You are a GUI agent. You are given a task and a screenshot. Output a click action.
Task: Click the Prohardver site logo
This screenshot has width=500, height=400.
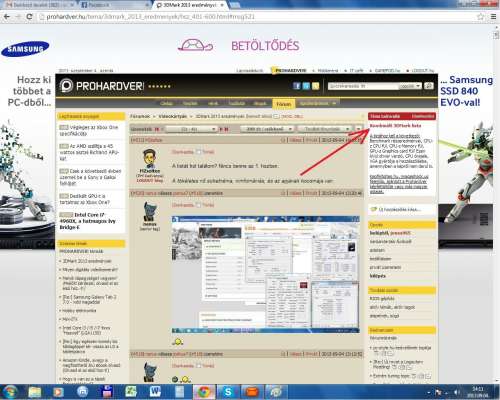[102, 86]
